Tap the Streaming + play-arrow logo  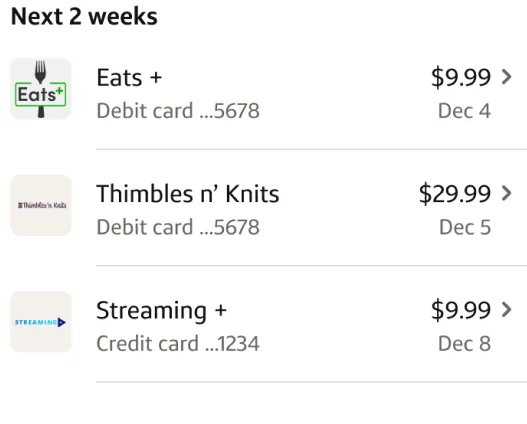41,322
